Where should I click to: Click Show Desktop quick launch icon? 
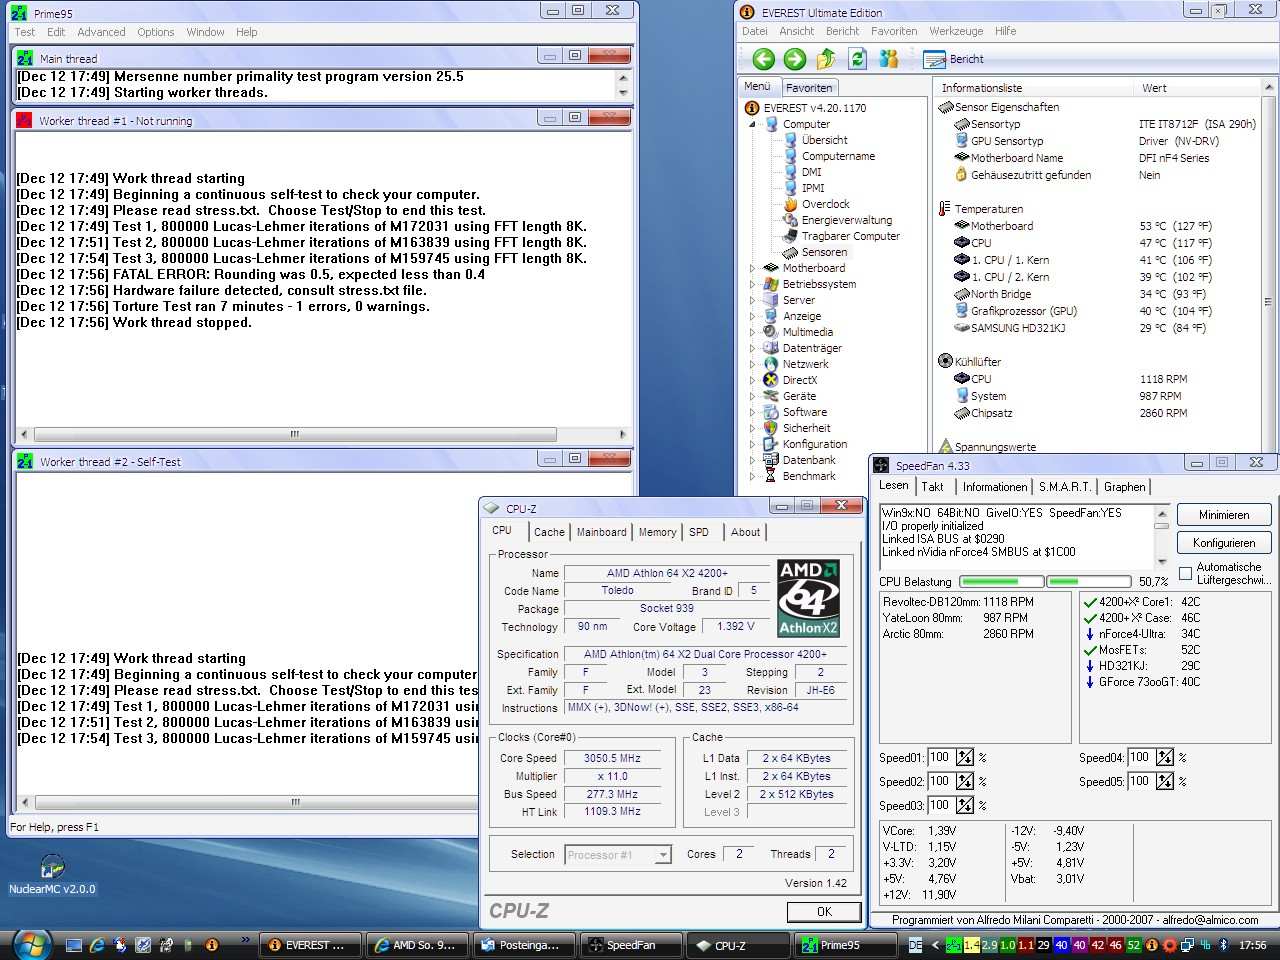[x=74, y=944]
